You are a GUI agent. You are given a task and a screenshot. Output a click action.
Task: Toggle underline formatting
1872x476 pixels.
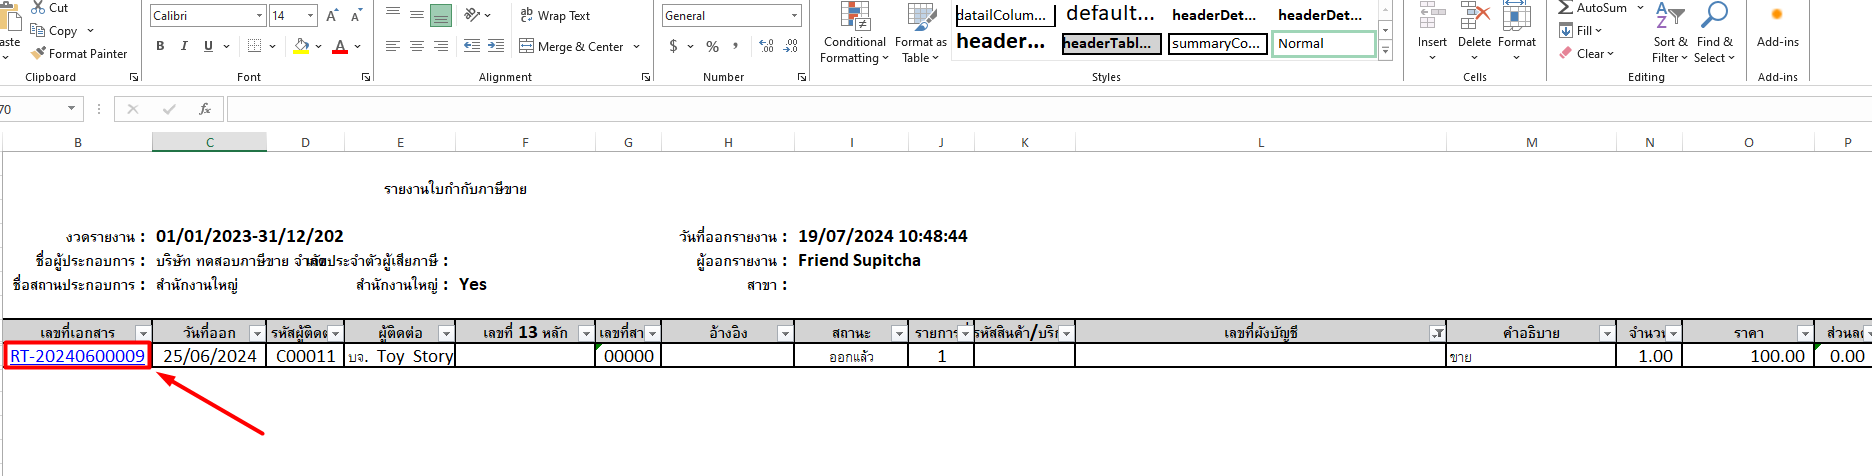[x=208, y=46]
